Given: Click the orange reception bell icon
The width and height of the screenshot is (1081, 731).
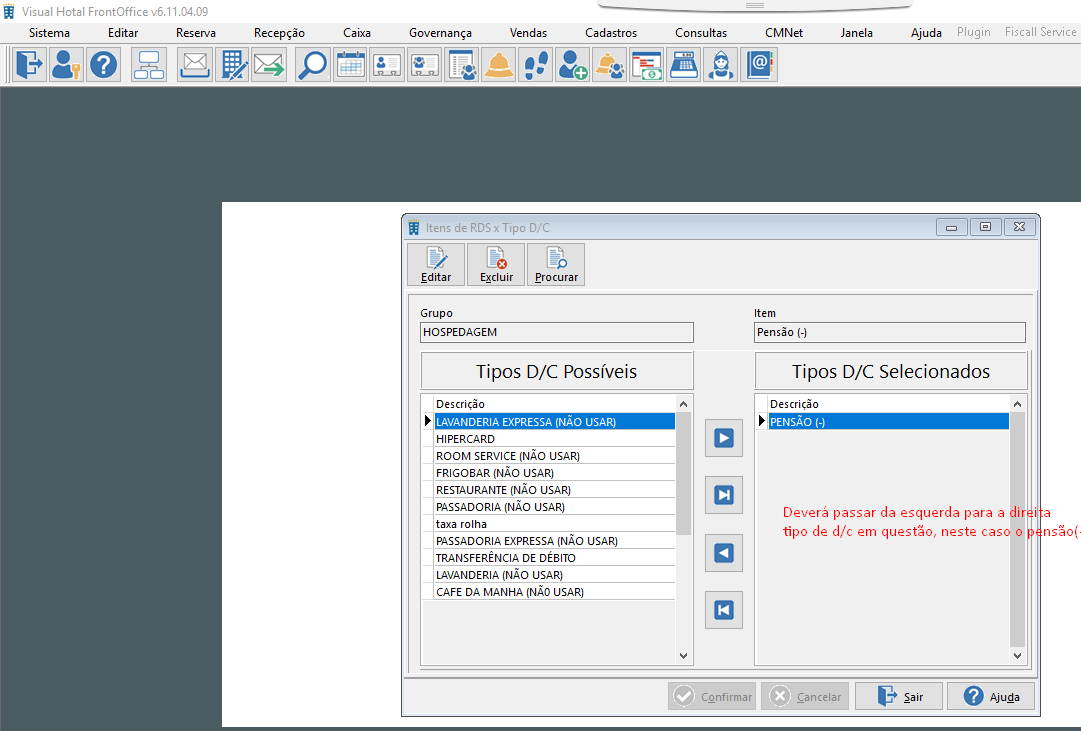Looking at the screenshot, I should (x=499, y=65).
